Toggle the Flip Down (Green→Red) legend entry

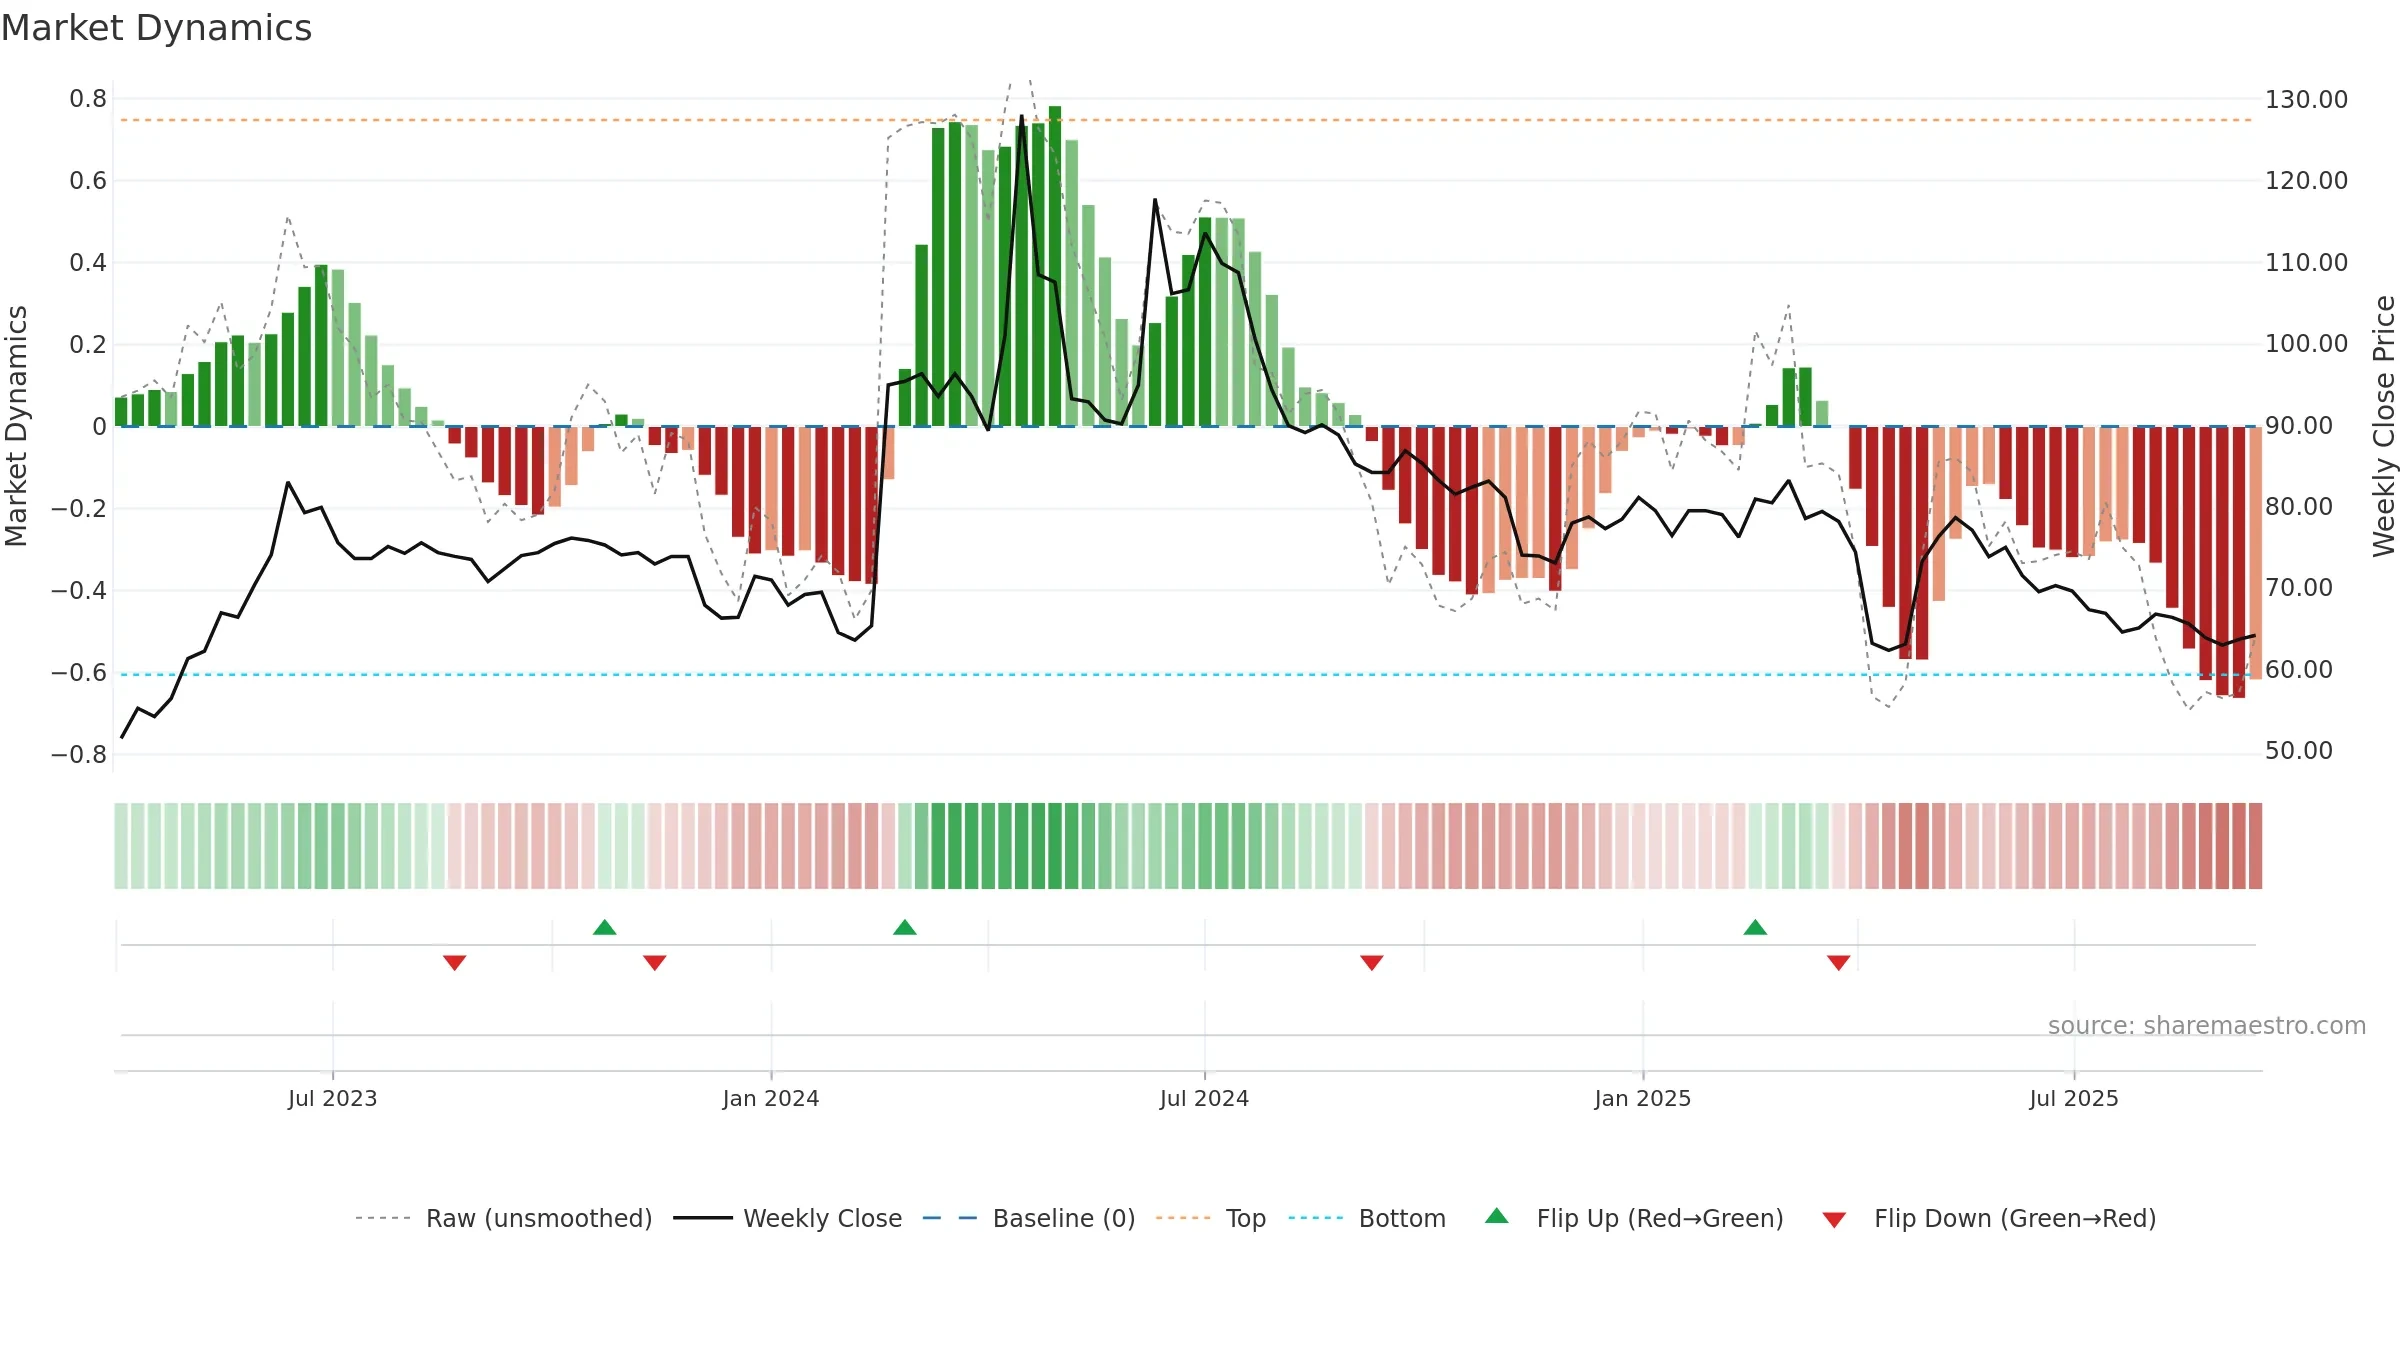pos(1989,1218)
